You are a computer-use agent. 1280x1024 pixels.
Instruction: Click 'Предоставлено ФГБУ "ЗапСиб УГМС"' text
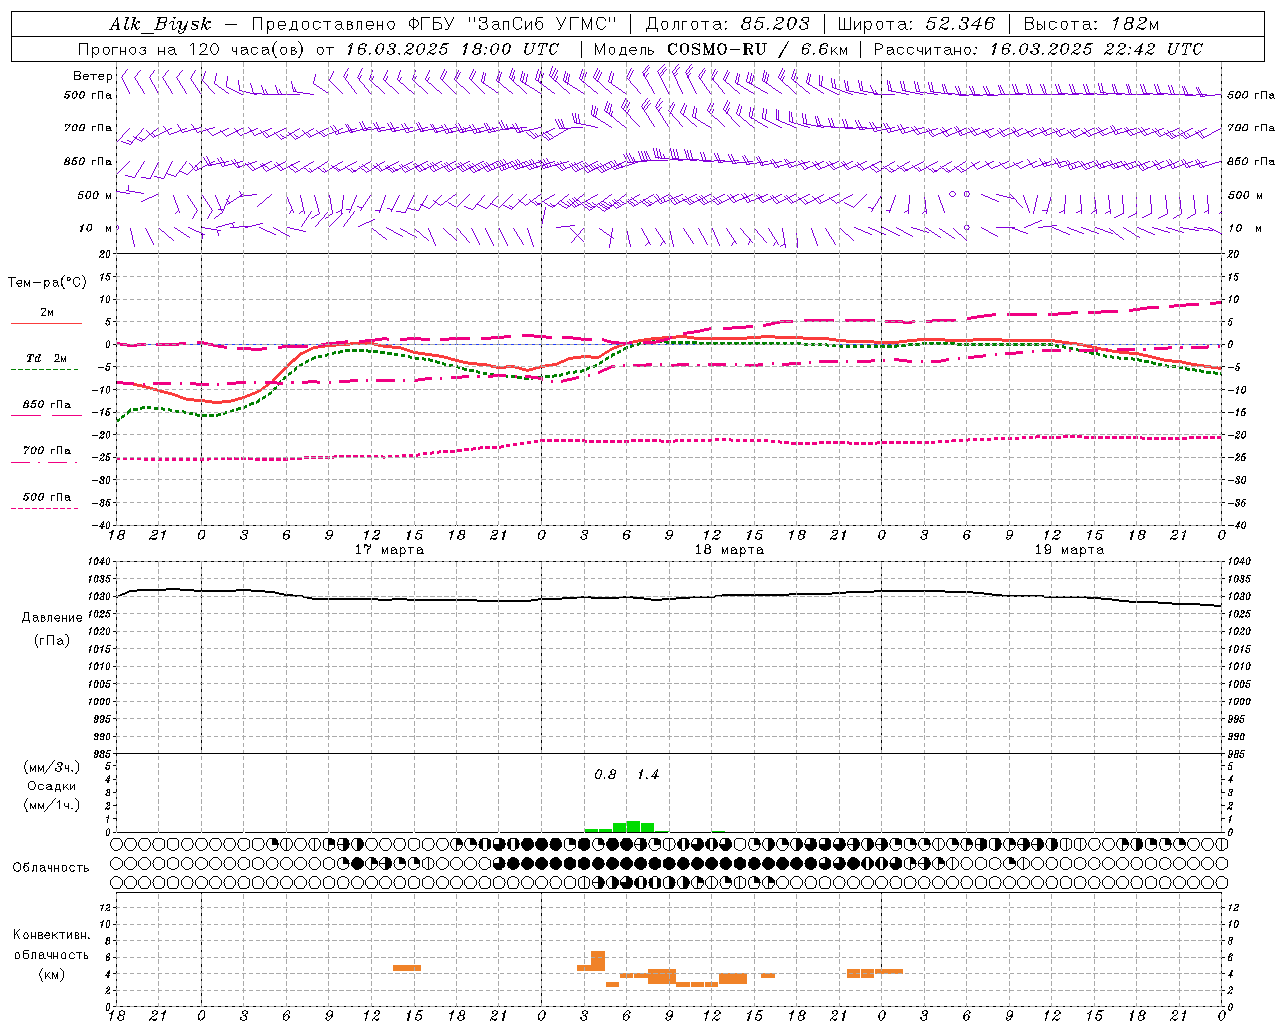click(435, 24)
